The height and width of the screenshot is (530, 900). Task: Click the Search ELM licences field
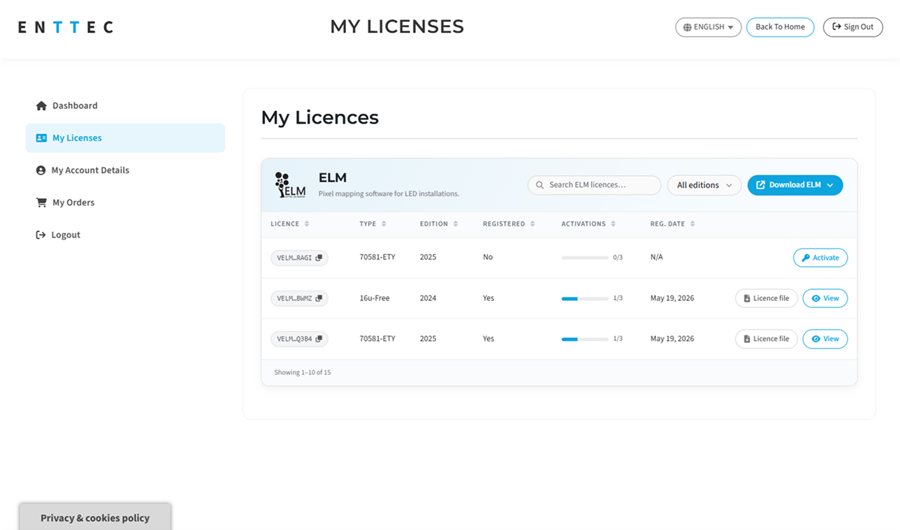pyautogui.click(x=594, y=185)
